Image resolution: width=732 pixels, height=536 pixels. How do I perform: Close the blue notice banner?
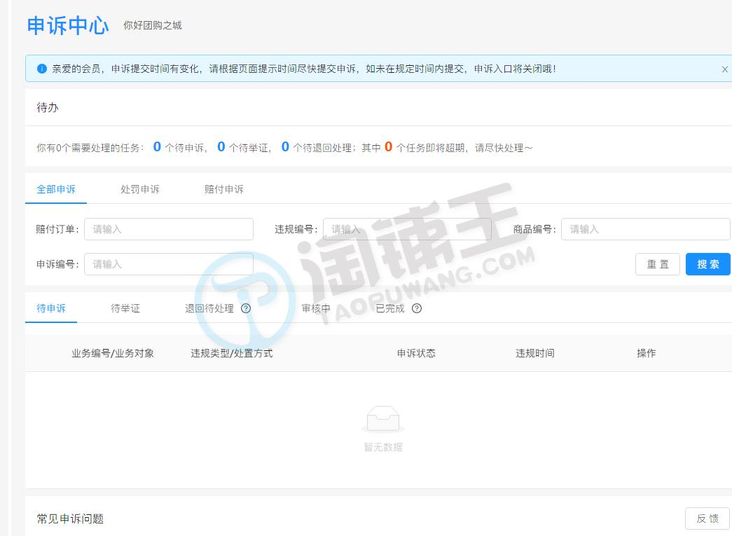pyautogui.click(x=725, y=69)
